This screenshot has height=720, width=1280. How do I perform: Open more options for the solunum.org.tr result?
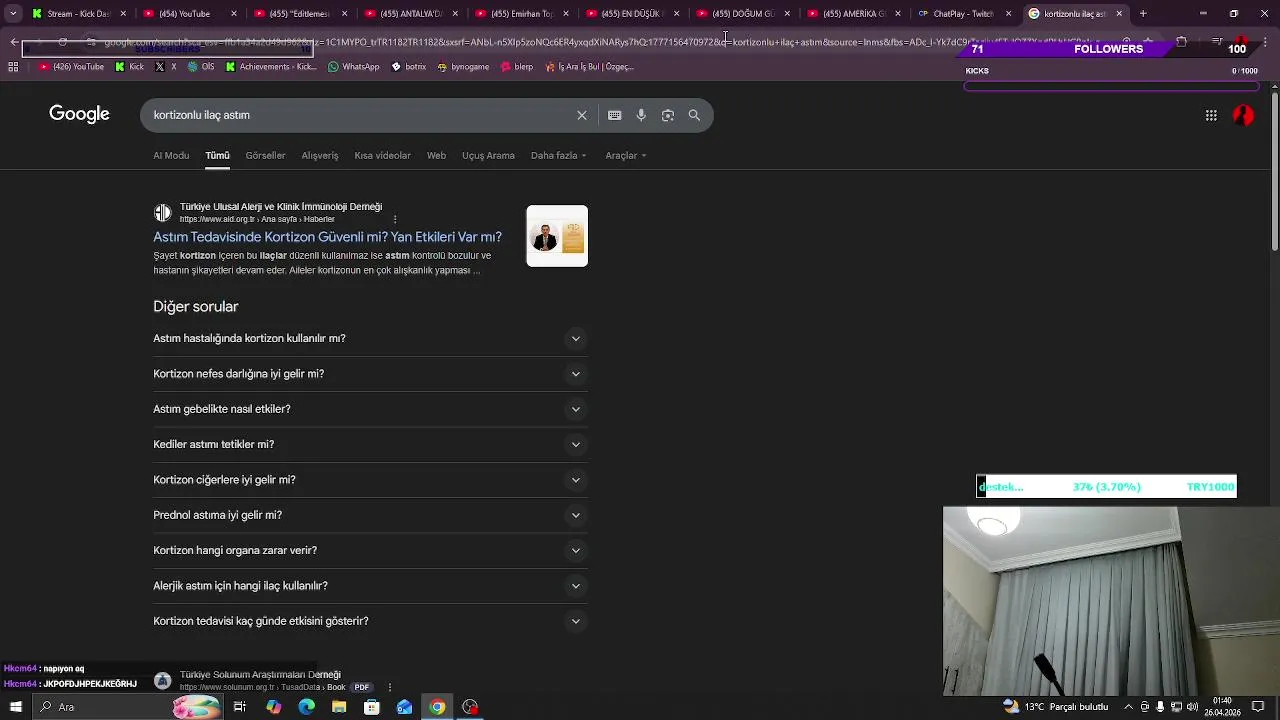click(388, 687)
